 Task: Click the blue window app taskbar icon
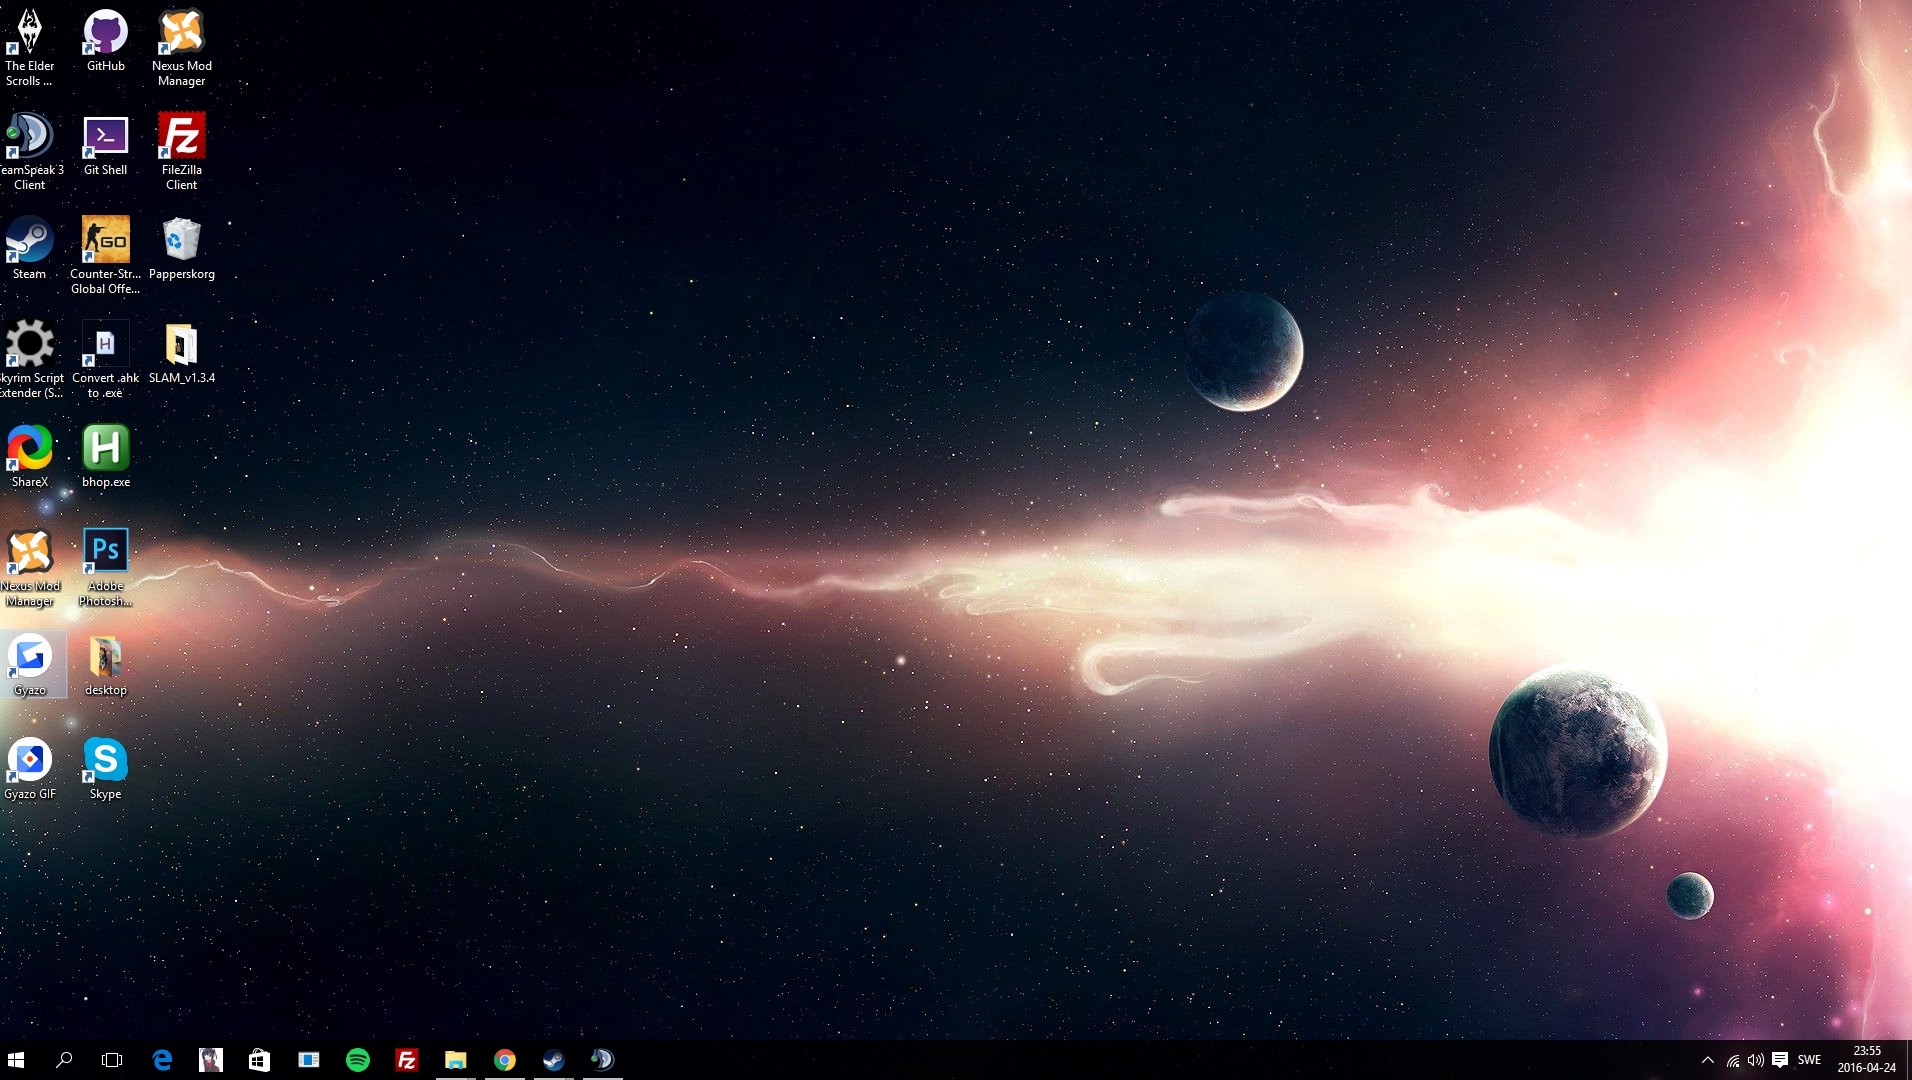click(x=309, y=1060)
